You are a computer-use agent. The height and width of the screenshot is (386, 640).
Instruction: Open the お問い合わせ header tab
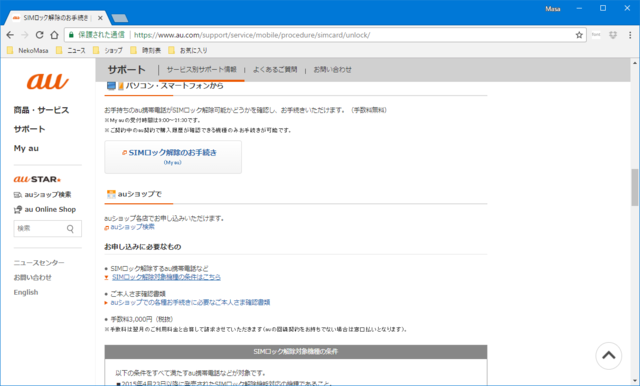pos(332,69)
